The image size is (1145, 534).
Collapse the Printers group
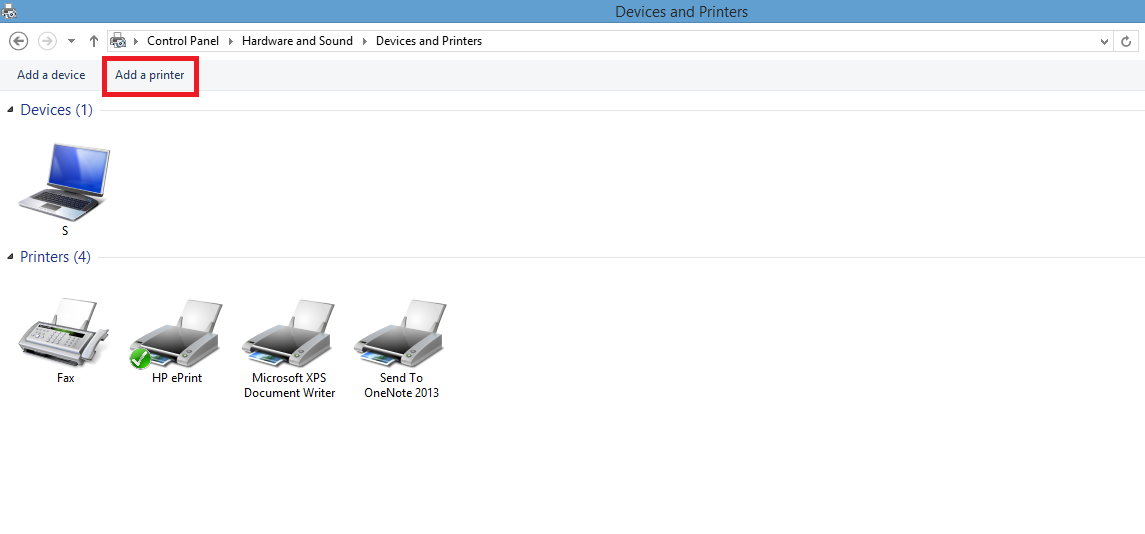pyautogui.click(x=11, y=257)
